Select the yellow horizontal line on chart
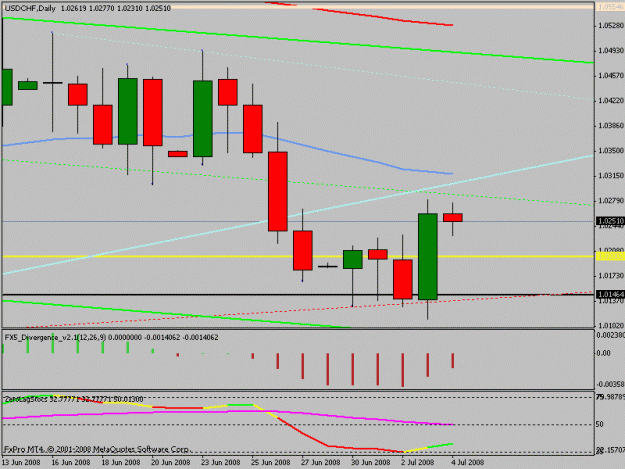Image resolution: width=625 pixels, height=469 pixels. 298,257
